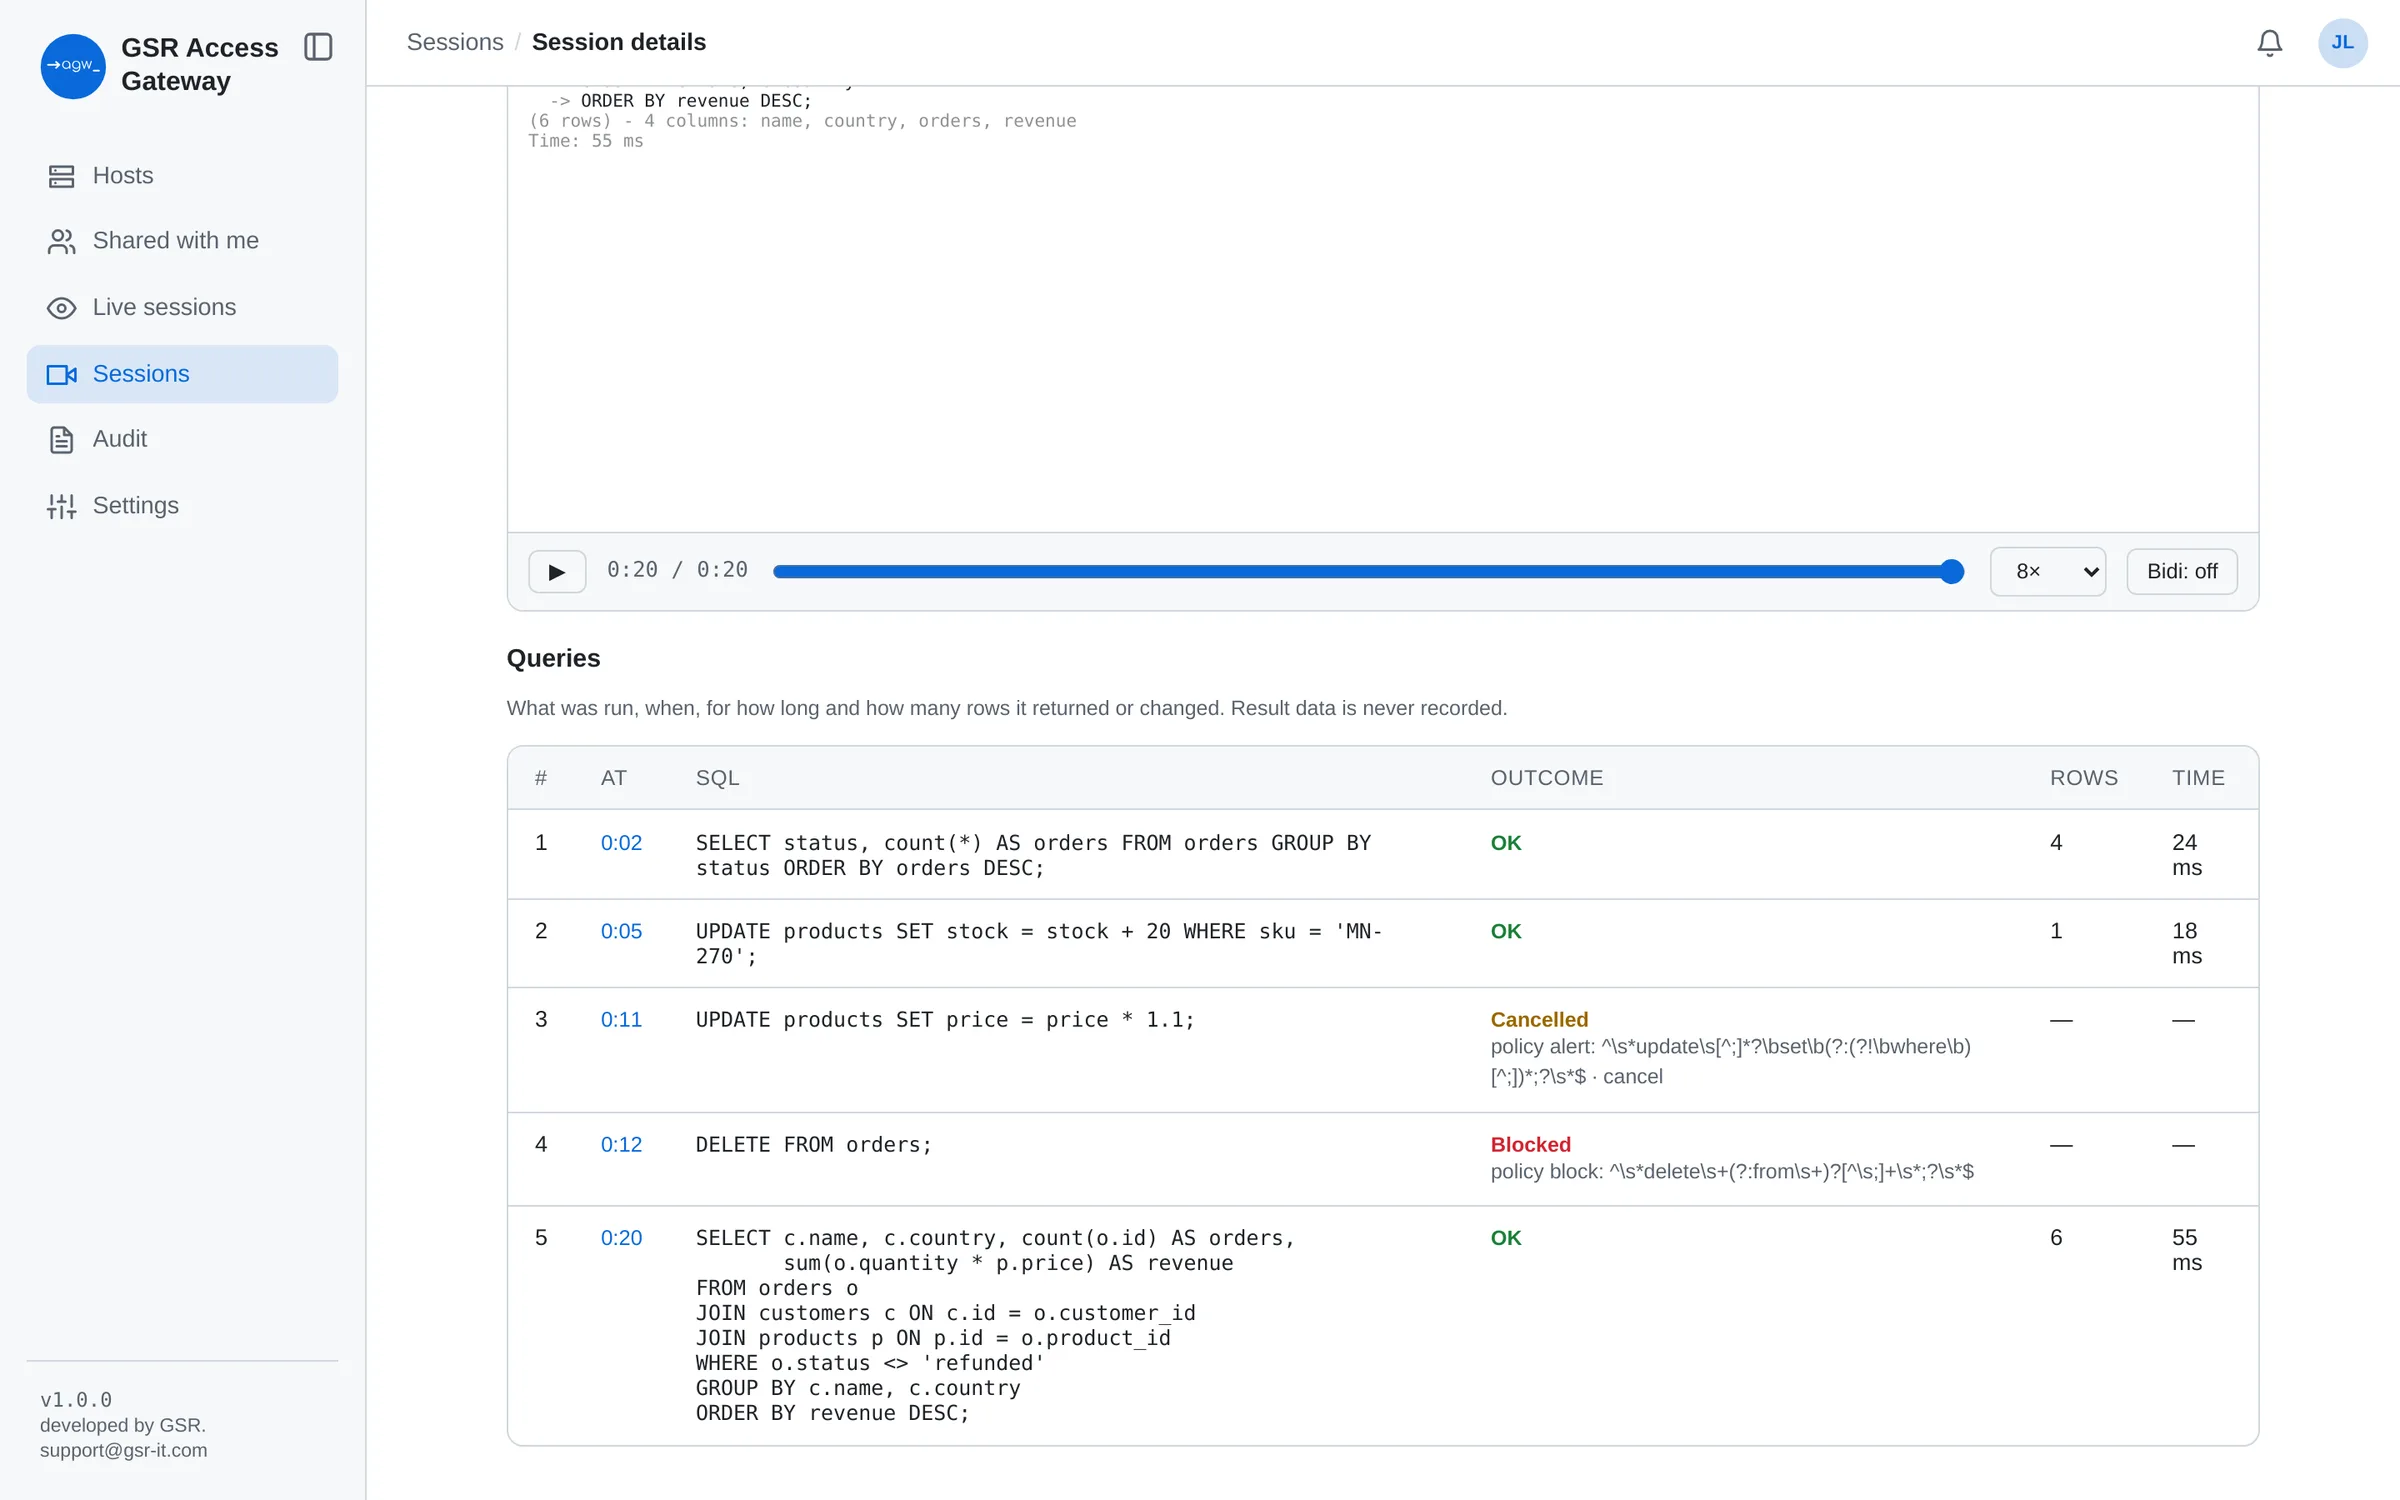Image resolution: width=2400 pixels, height=1500 pixels.
Task: Click the terminal recording output area
Action: point(1382,310)
